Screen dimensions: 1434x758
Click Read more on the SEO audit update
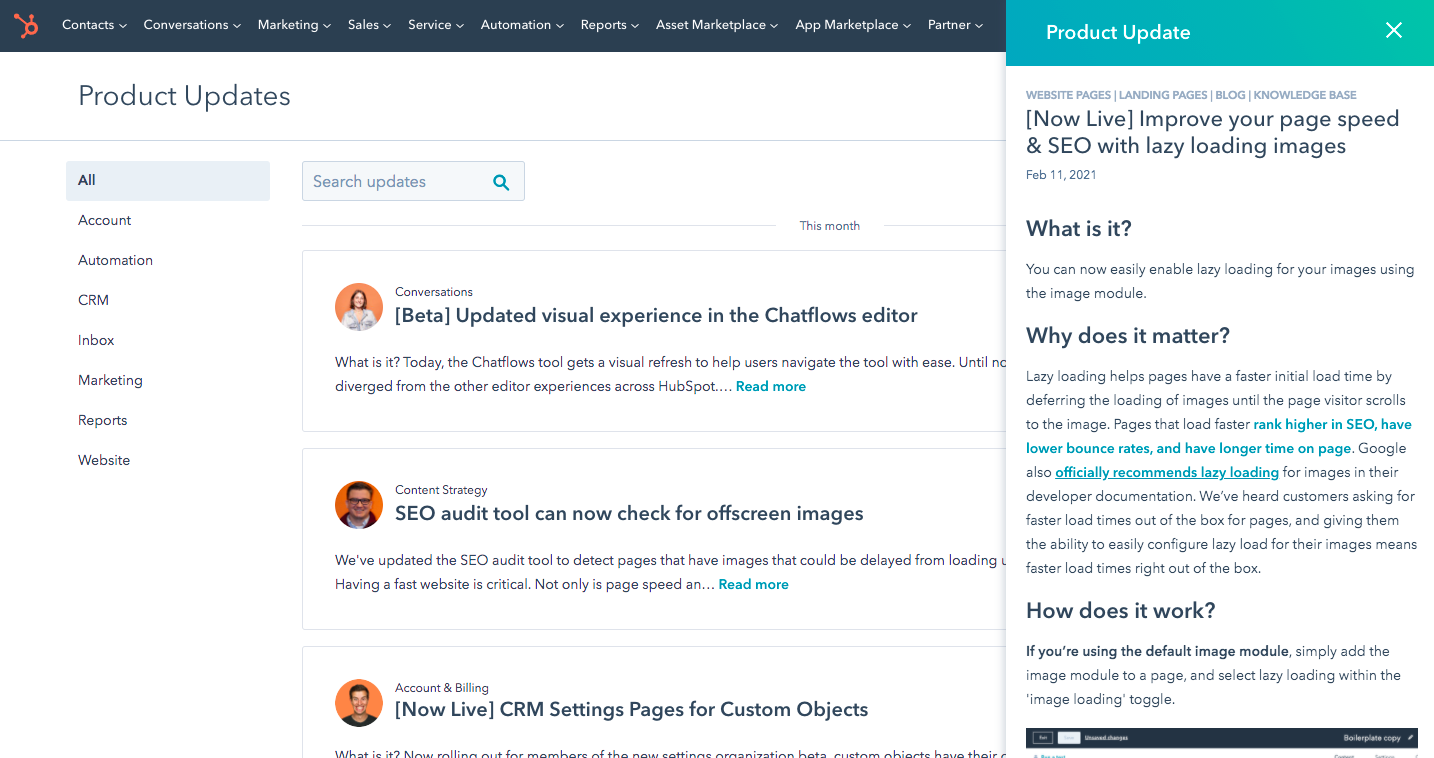[x=753, y=584]
